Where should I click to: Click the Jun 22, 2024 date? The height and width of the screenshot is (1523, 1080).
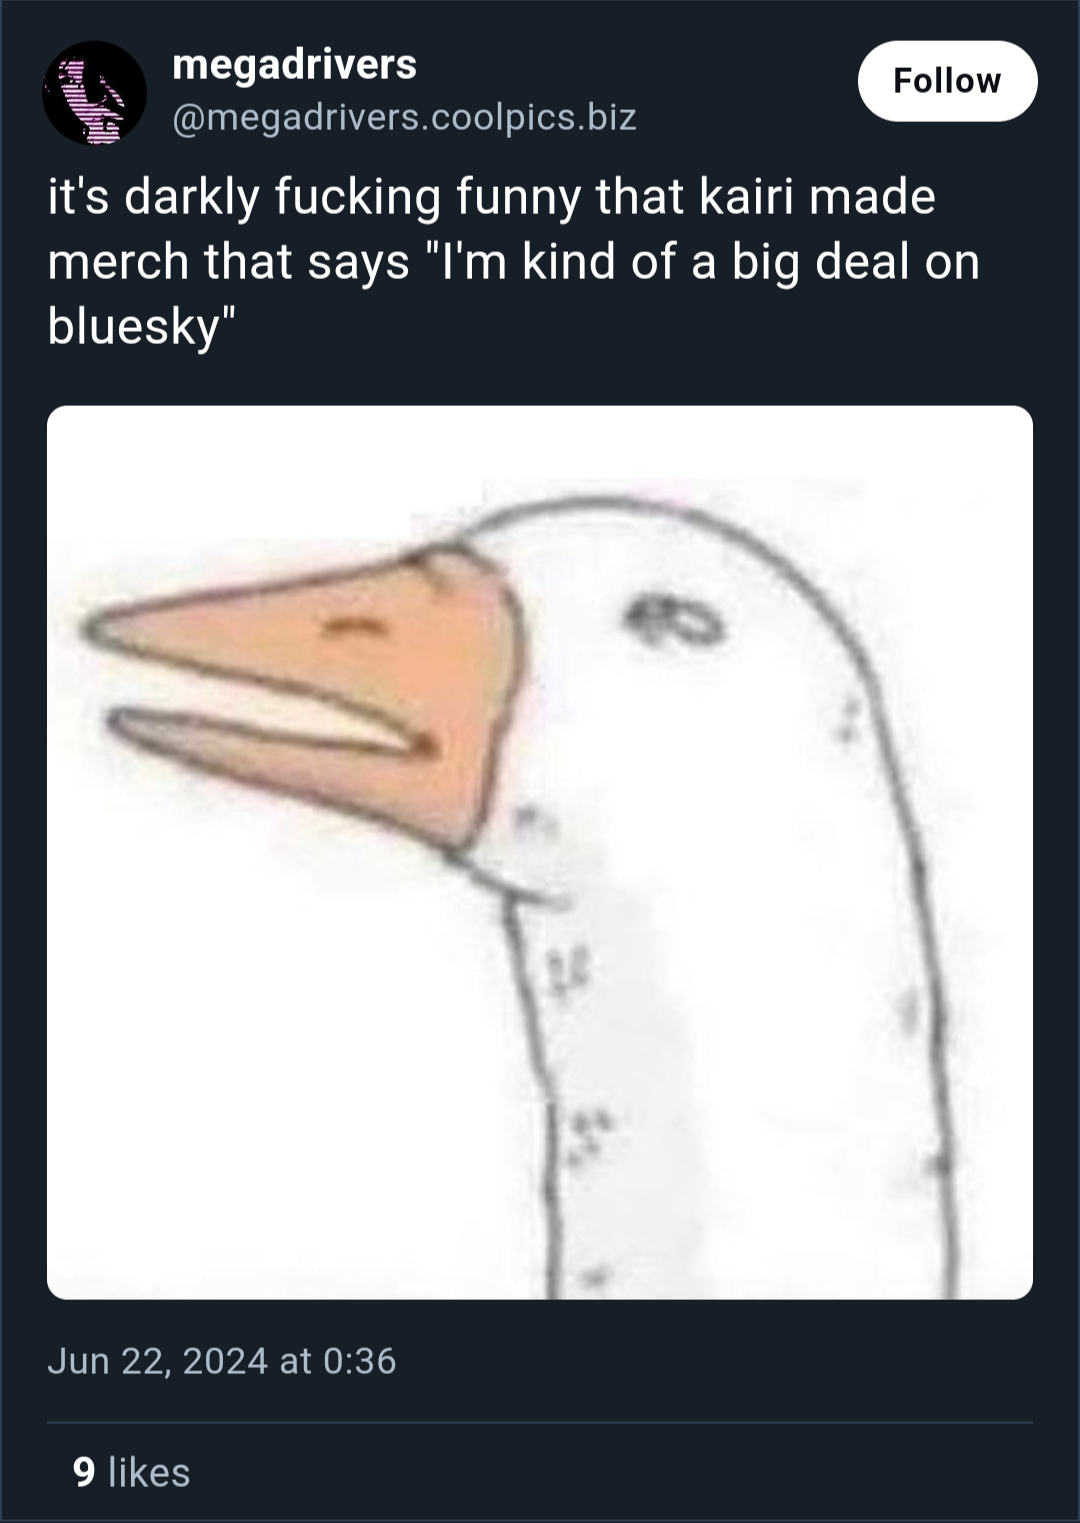click(158, 1361)
